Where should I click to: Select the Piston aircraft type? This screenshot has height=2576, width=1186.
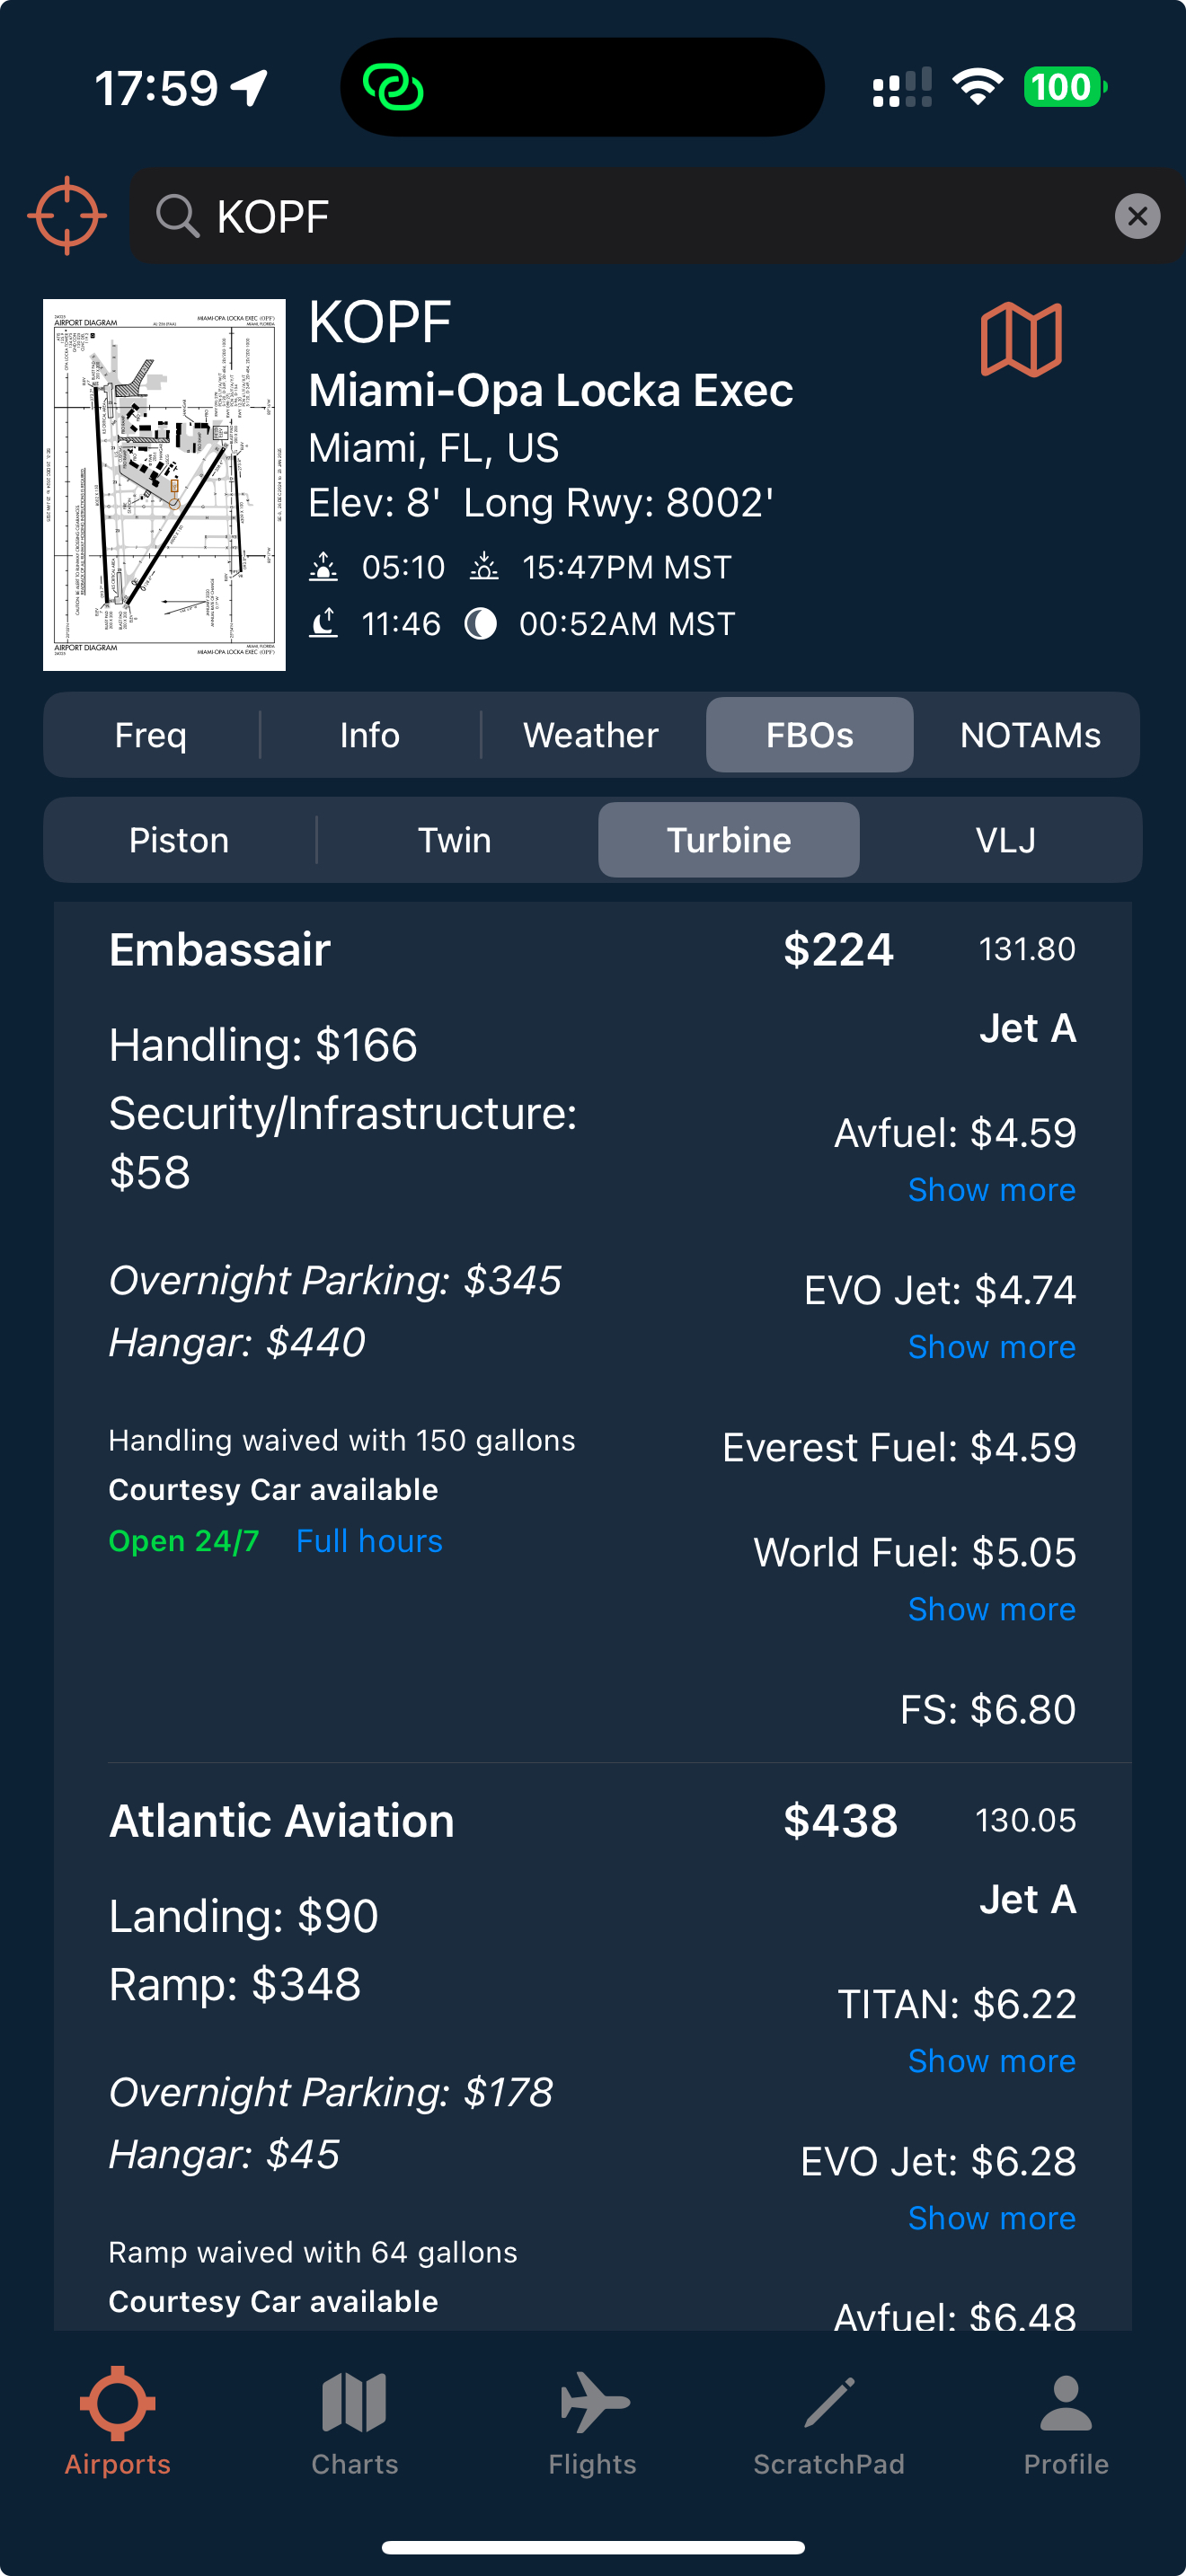pos(179,840)
